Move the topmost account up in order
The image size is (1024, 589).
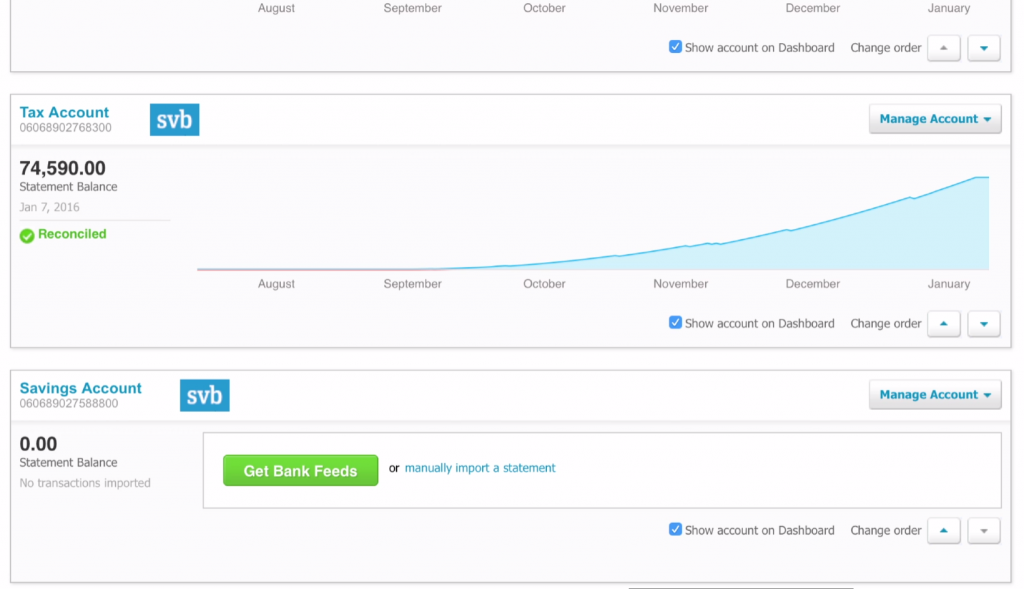pyautogui.click(x=944, y=48)
